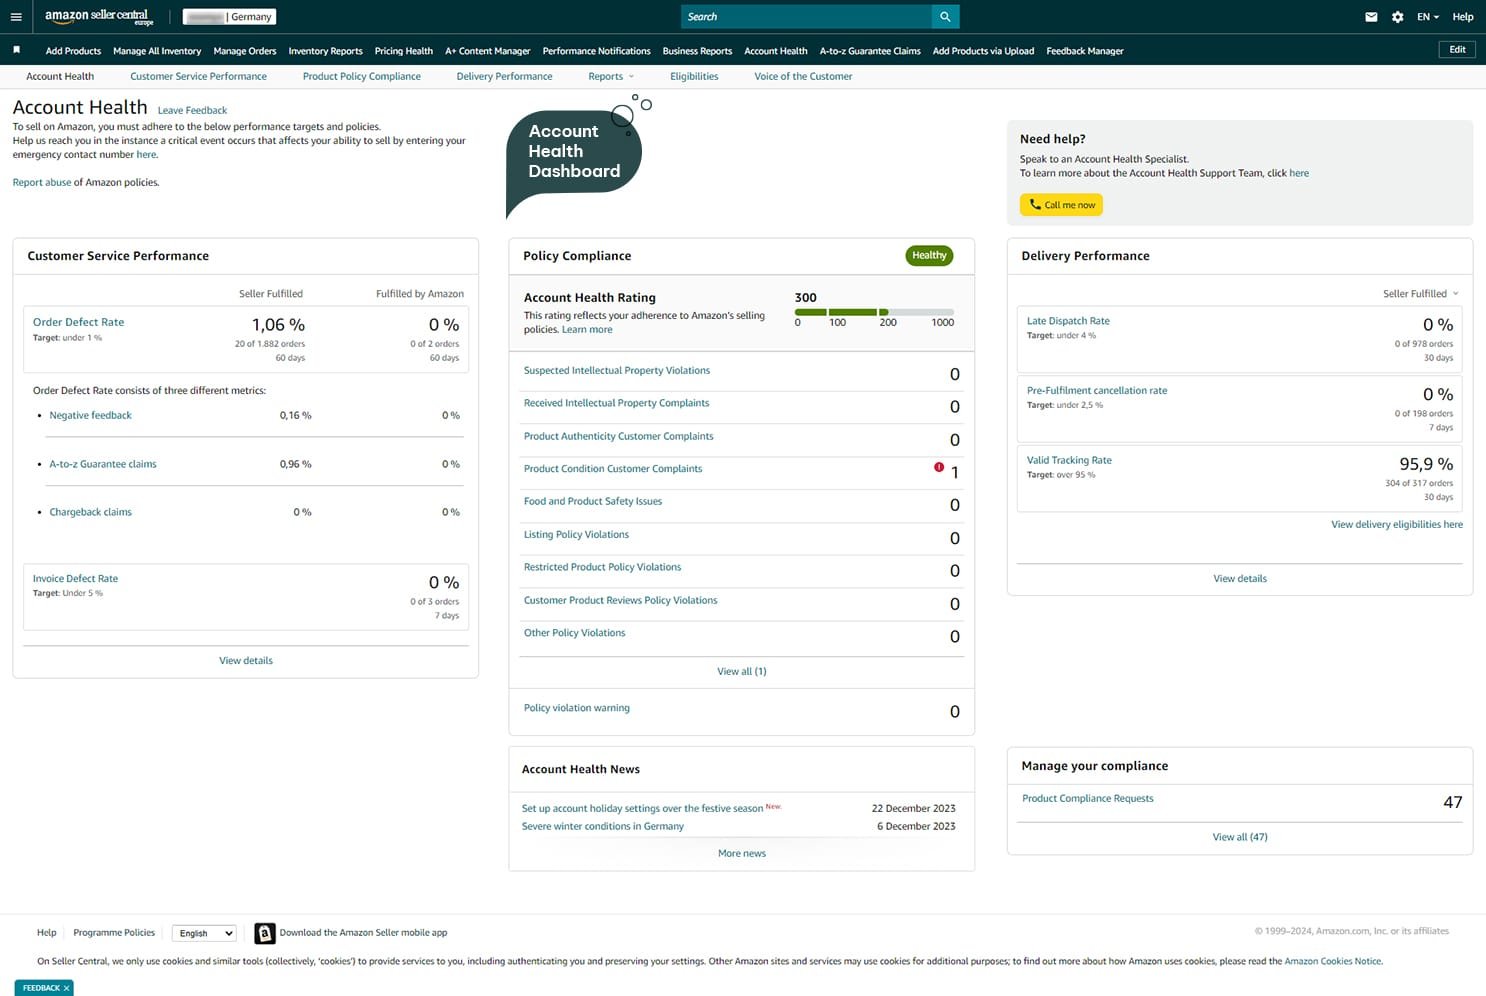Open the settings gear icon

[x=1397, y=17]
